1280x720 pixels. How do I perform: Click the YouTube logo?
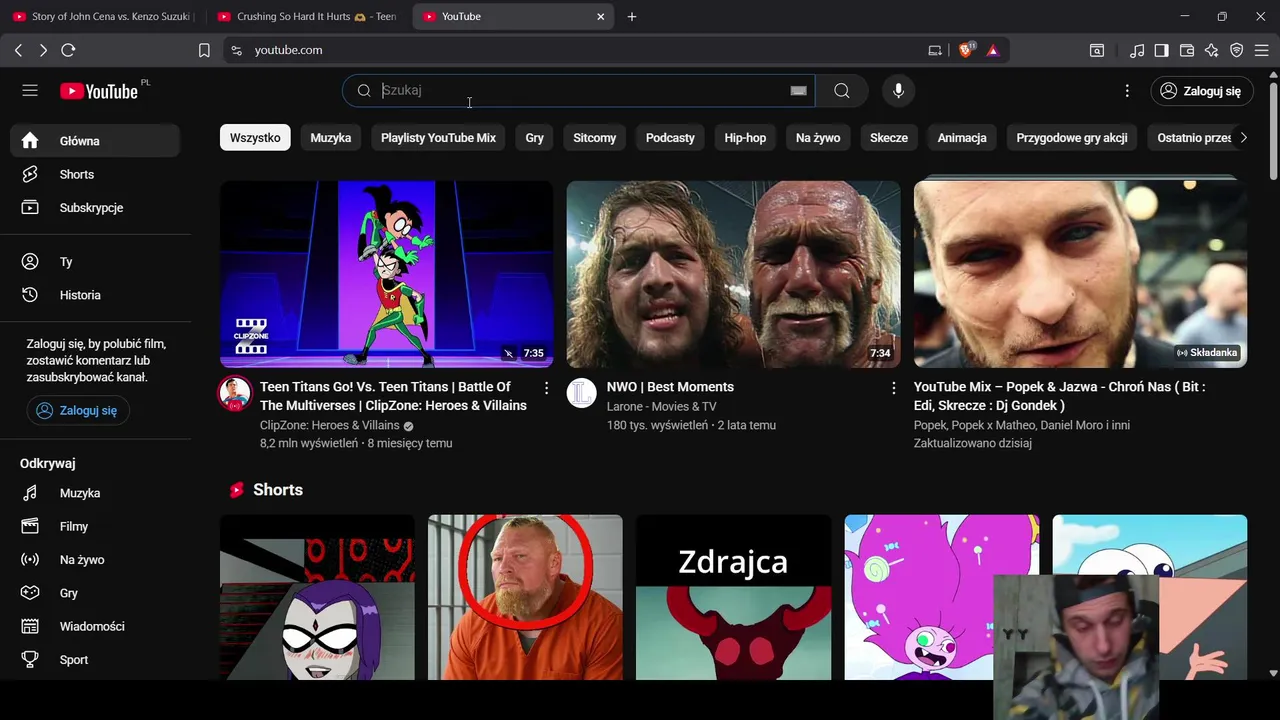[x=98, y=91]
